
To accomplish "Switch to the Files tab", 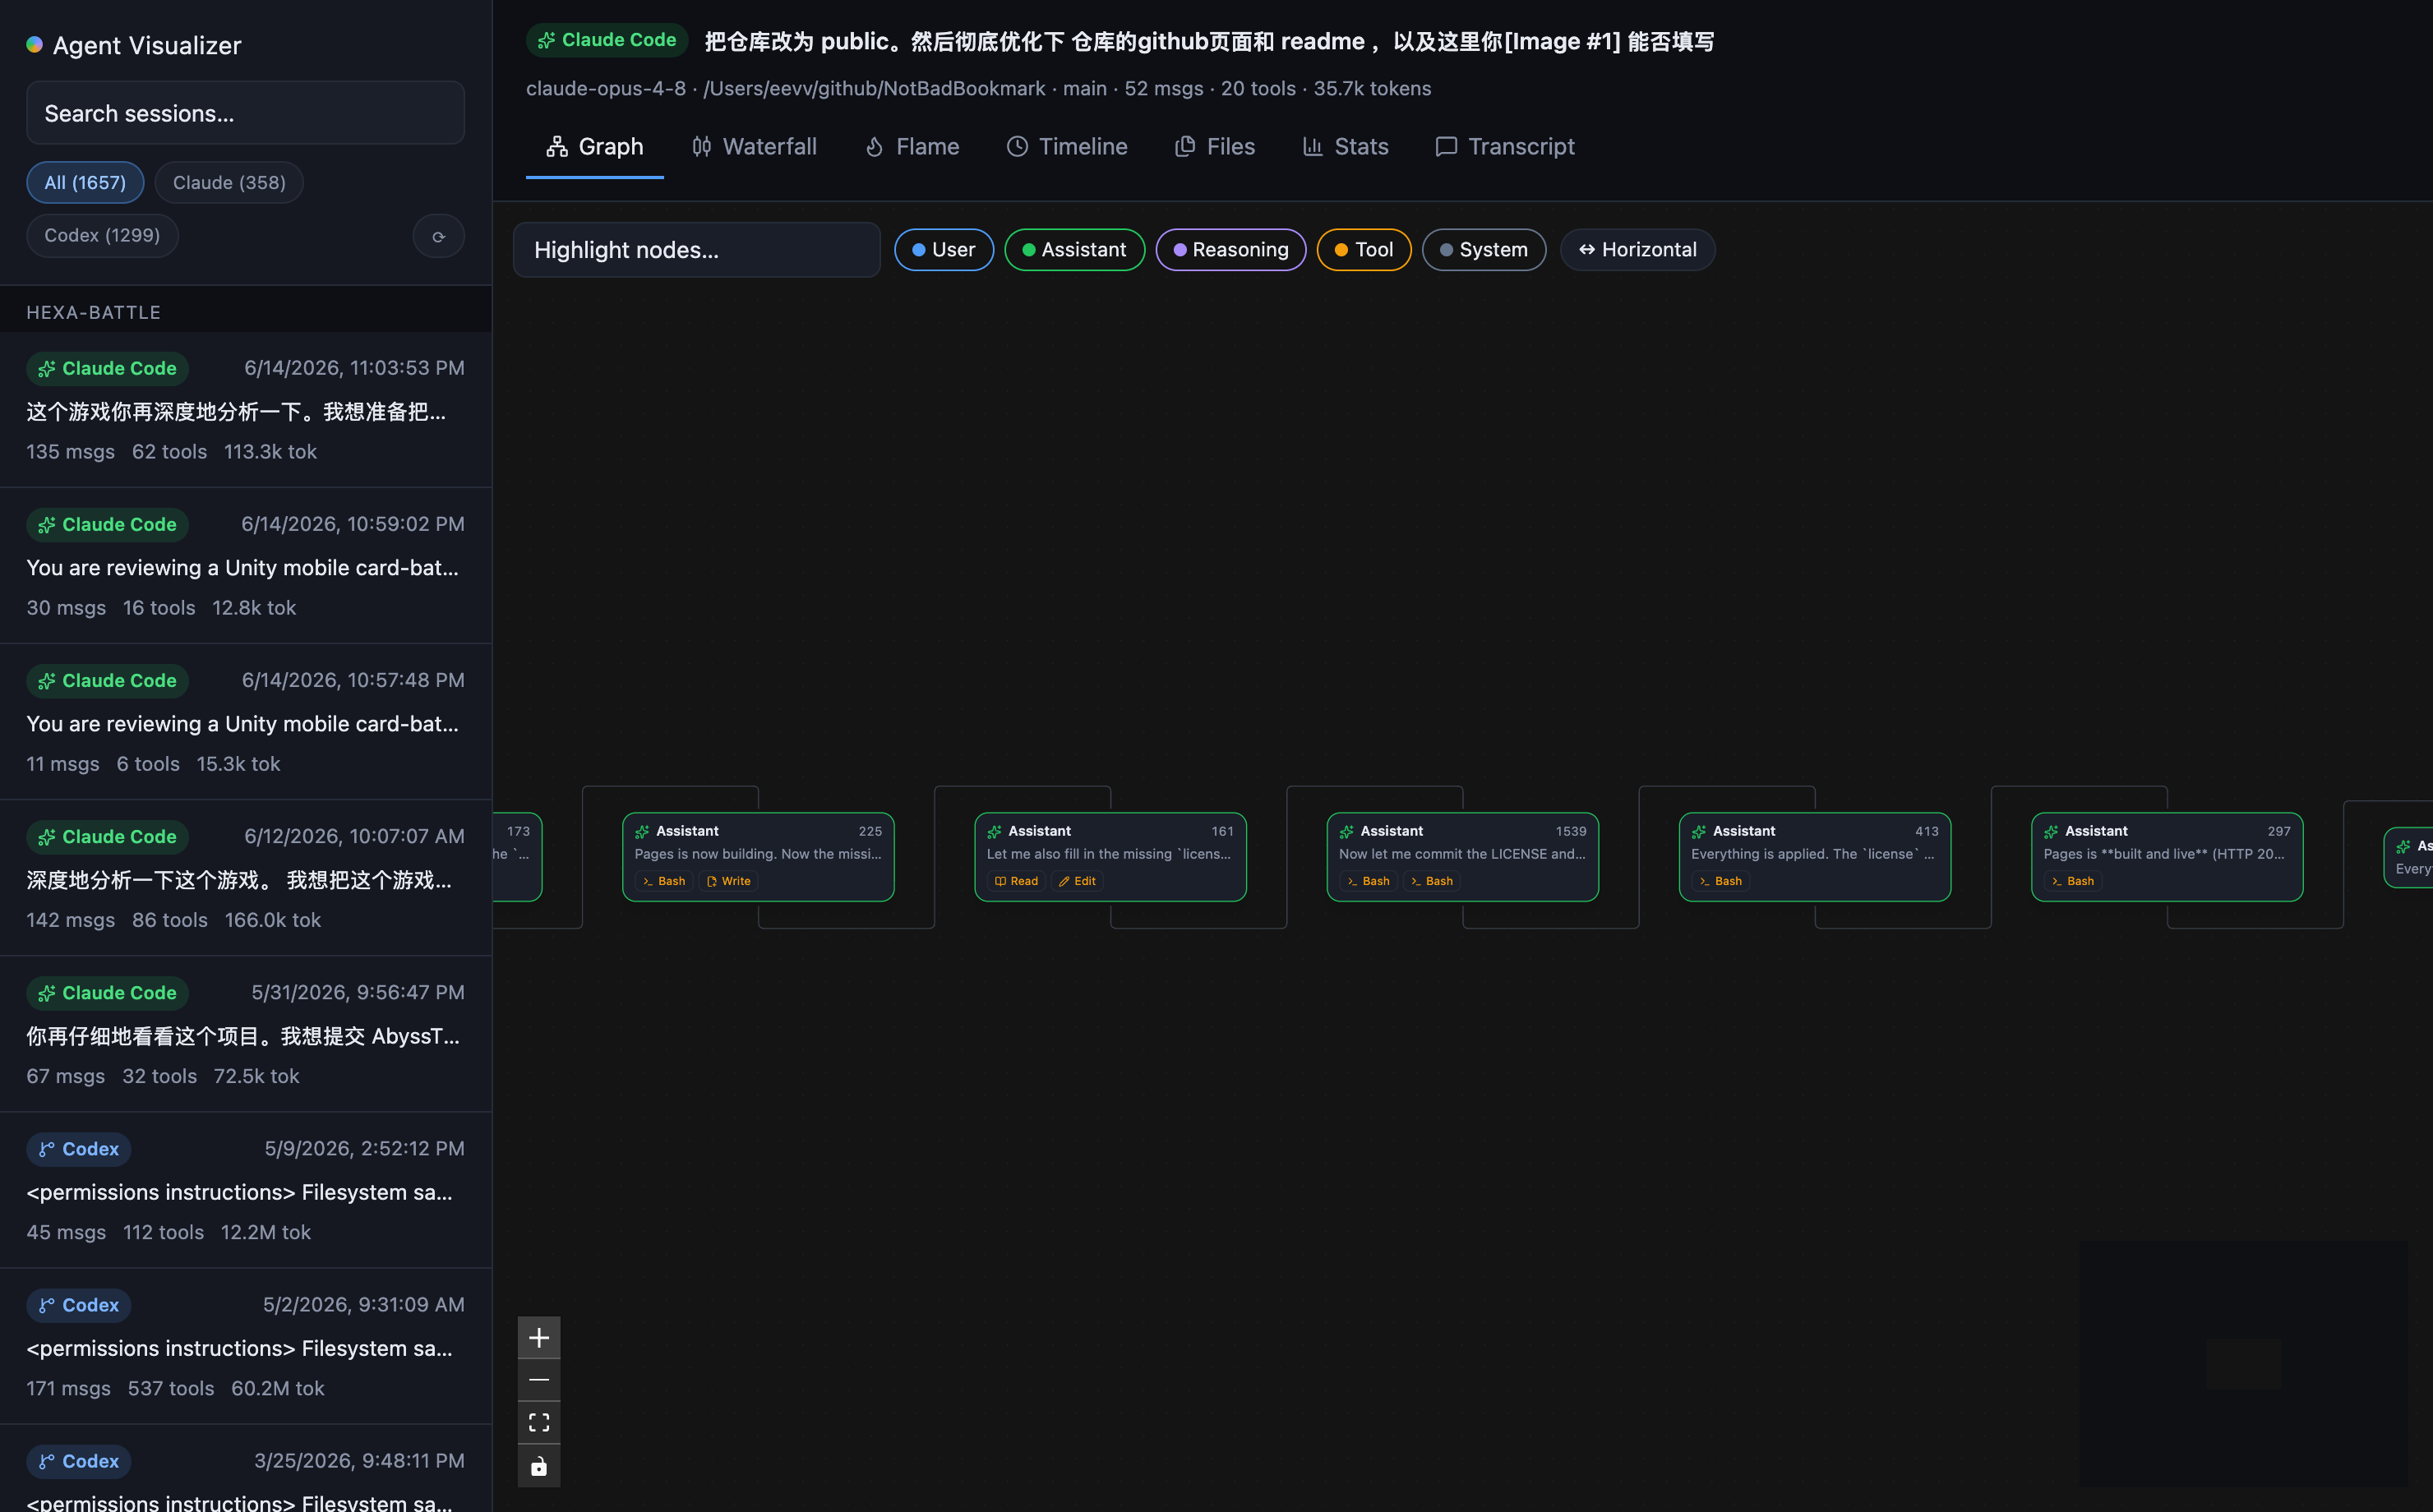I will click(1215, 147).
